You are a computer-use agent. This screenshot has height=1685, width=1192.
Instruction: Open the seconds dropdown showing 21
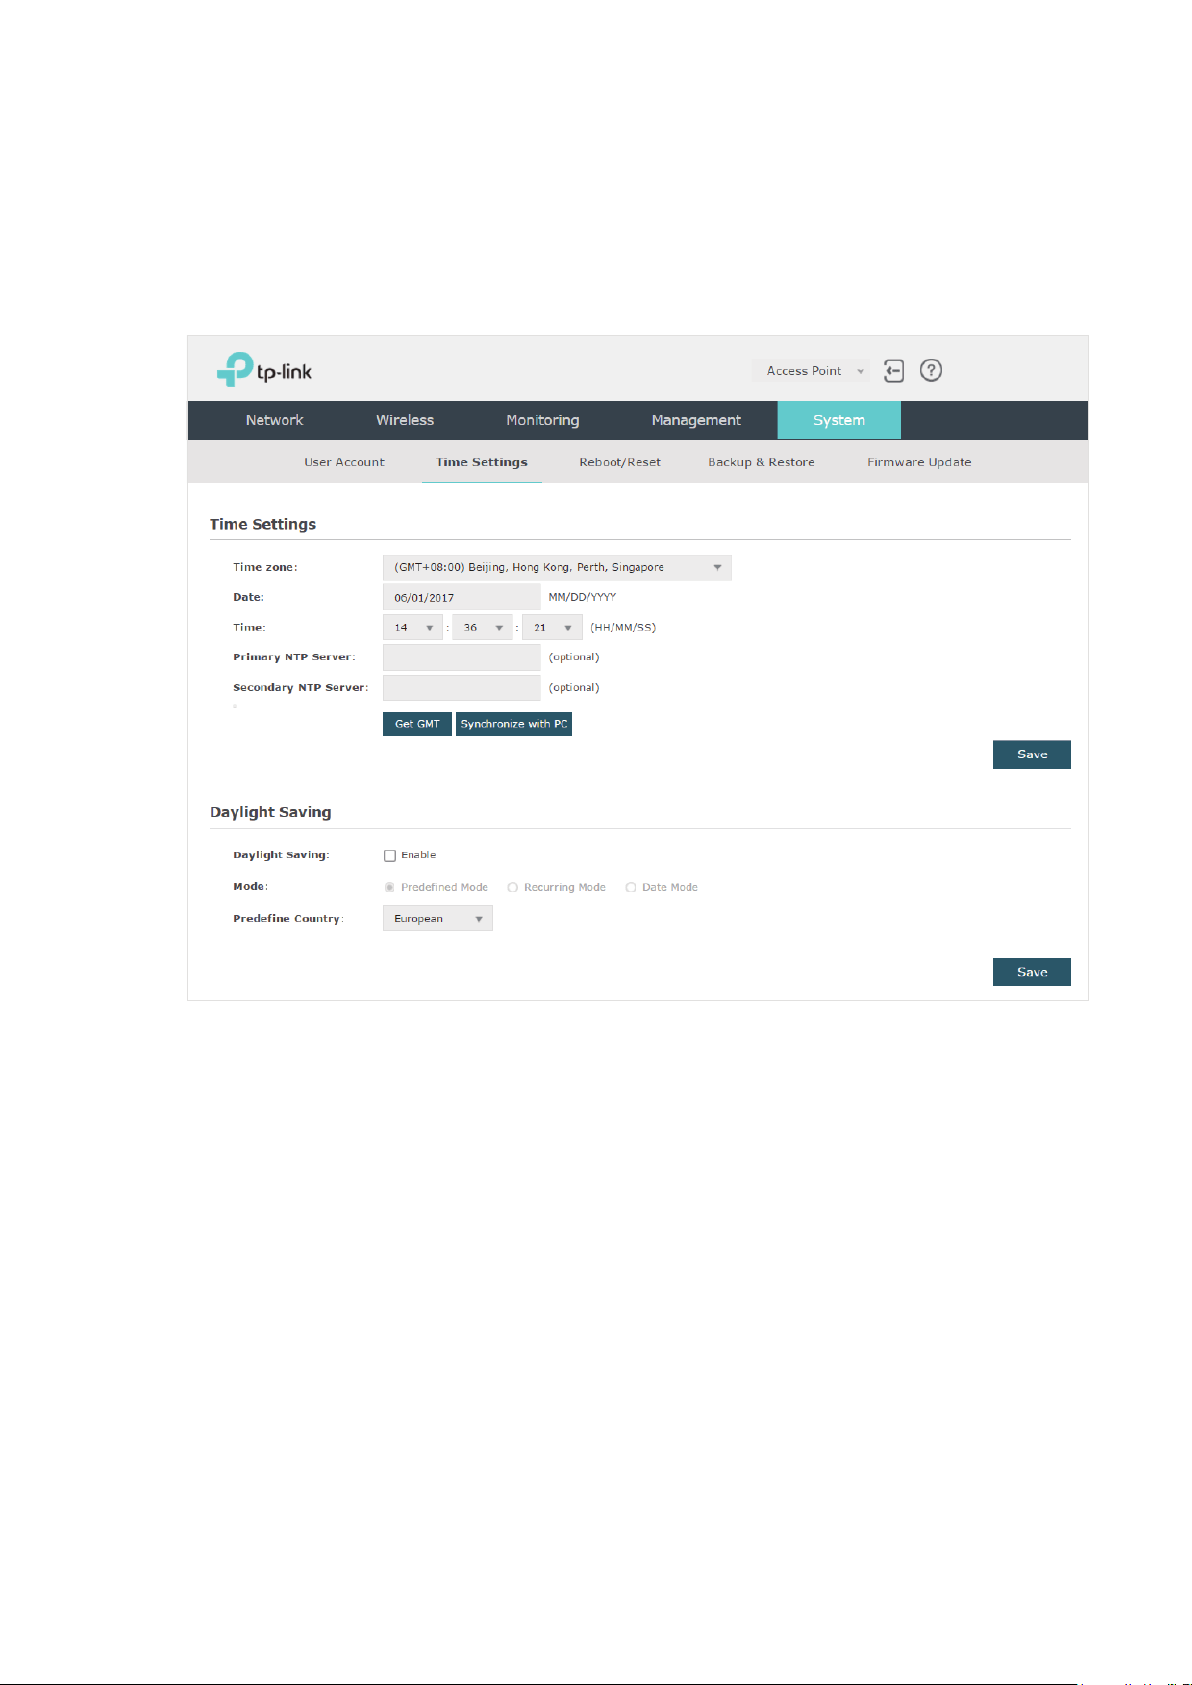[552, 628]
